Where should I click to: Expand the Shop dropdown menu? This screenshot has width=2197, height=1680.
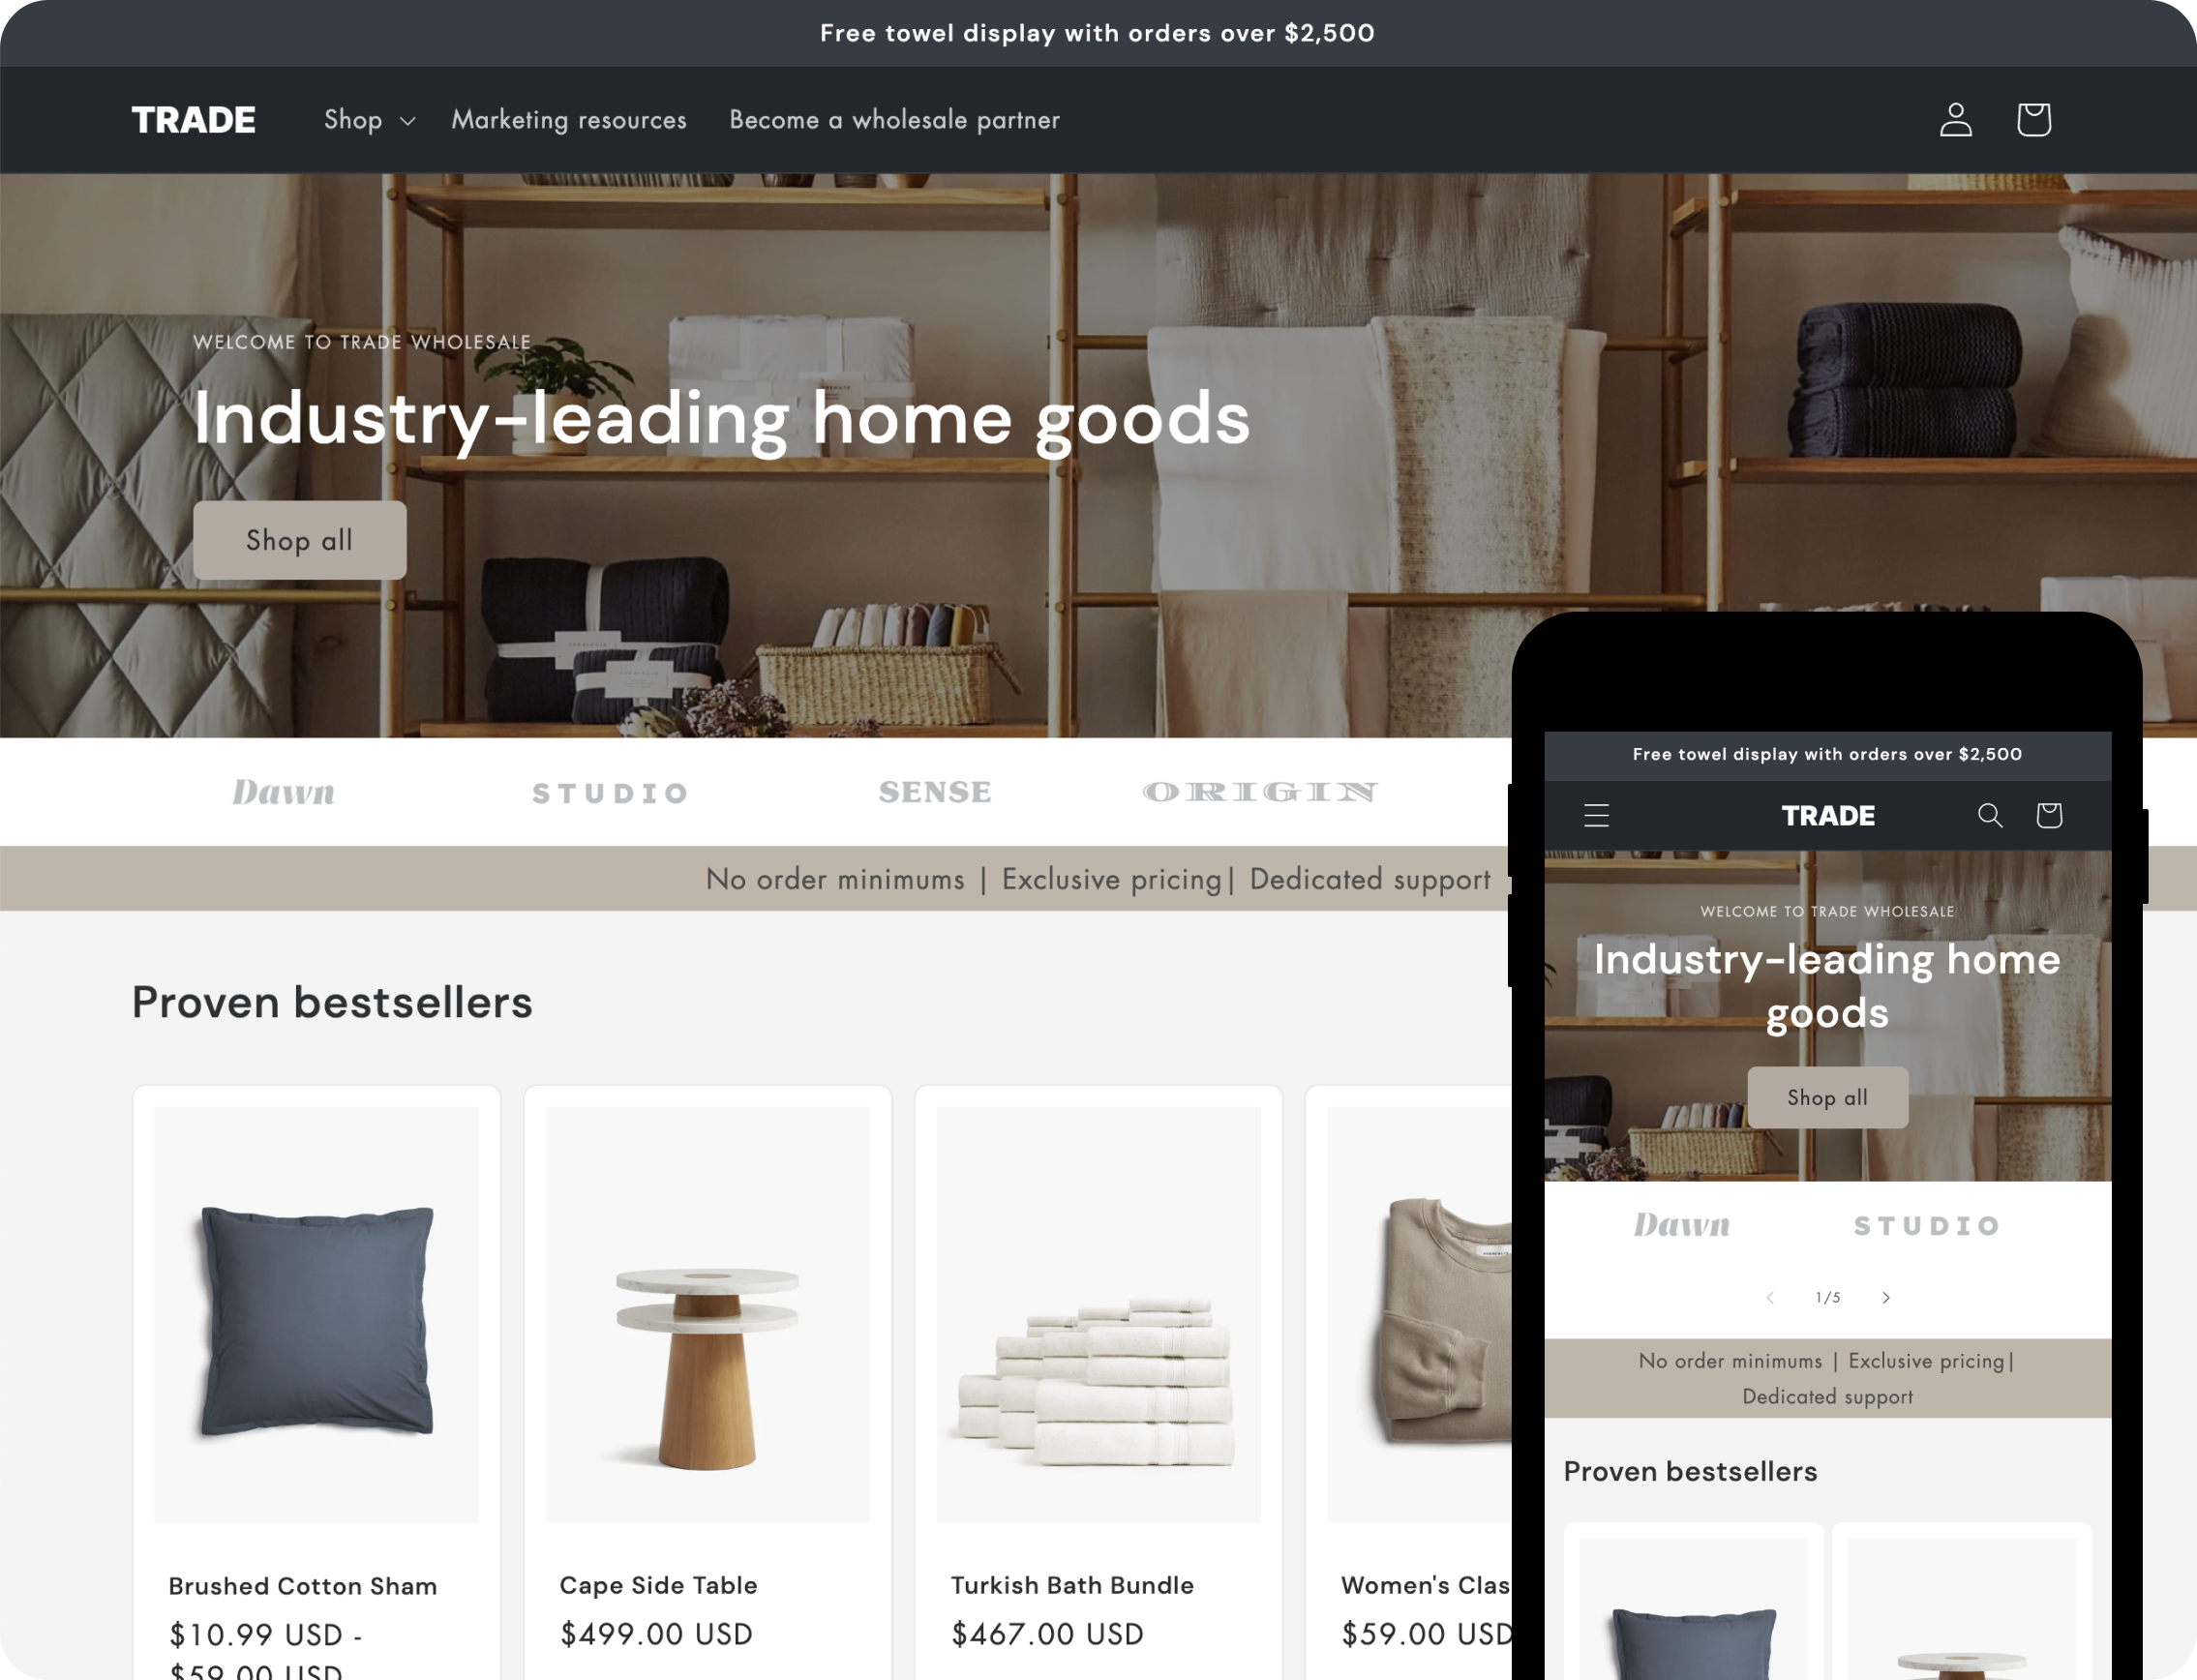point(371,118)
